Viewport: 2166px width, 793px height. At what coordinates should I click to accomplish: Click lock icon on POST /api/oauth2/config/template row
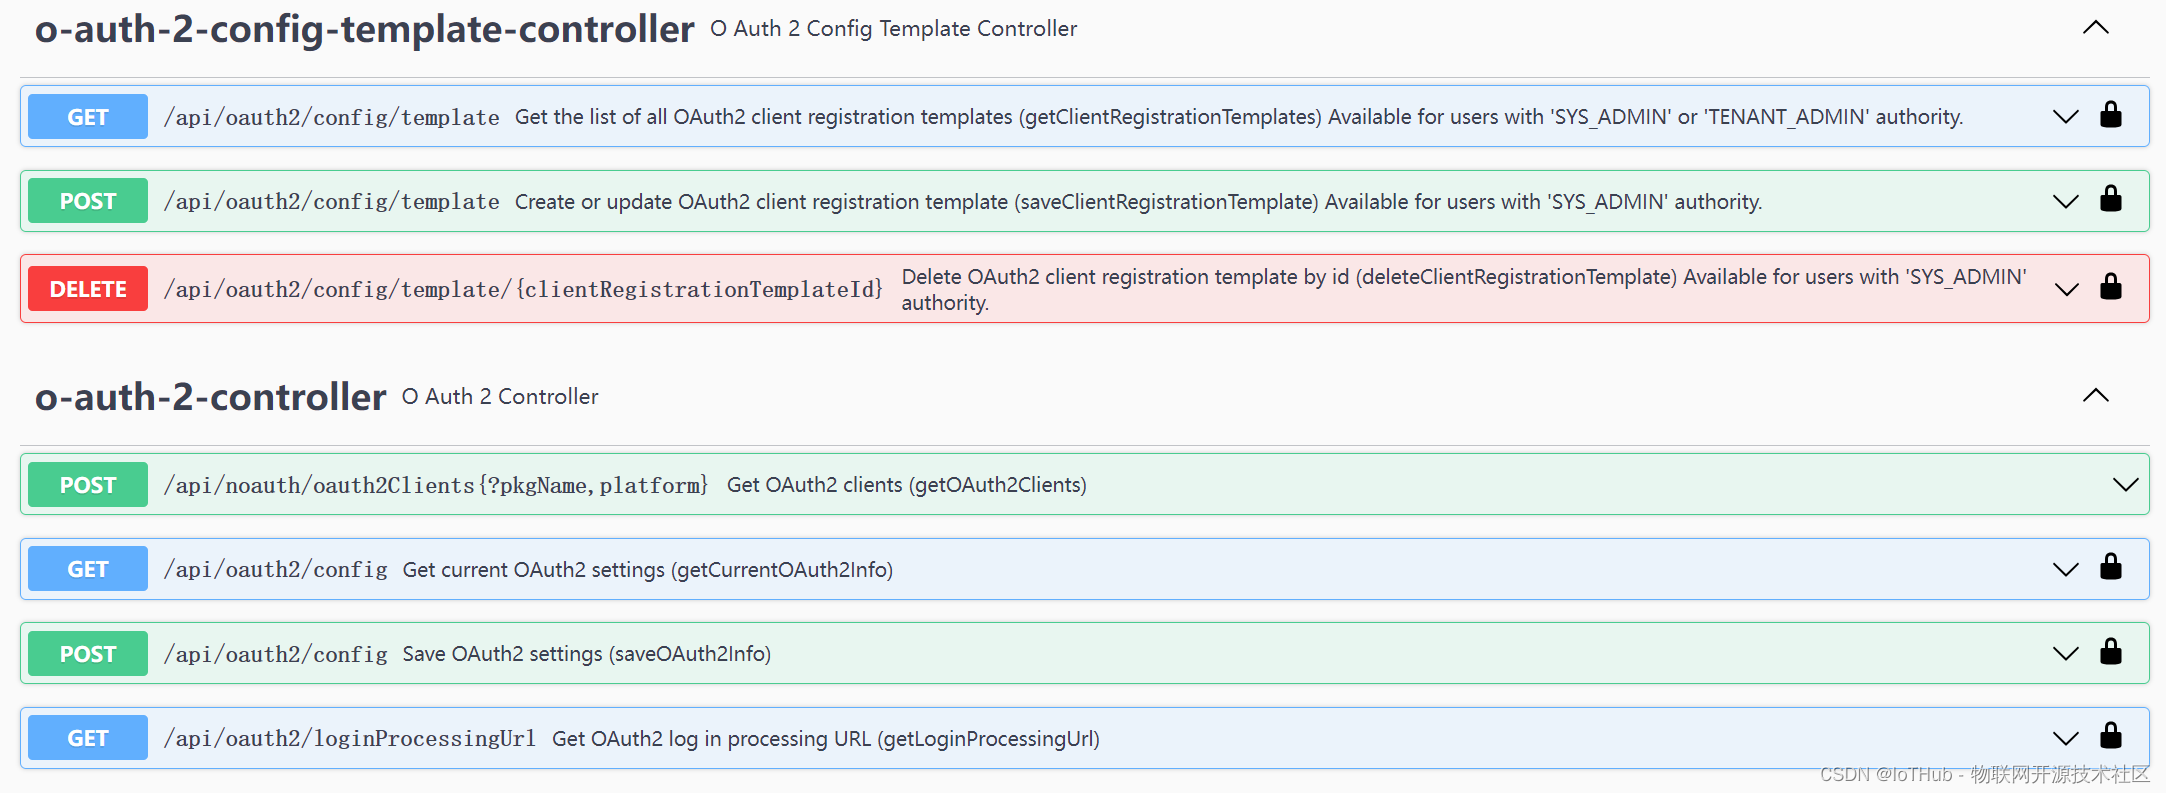click(2111, 199)
